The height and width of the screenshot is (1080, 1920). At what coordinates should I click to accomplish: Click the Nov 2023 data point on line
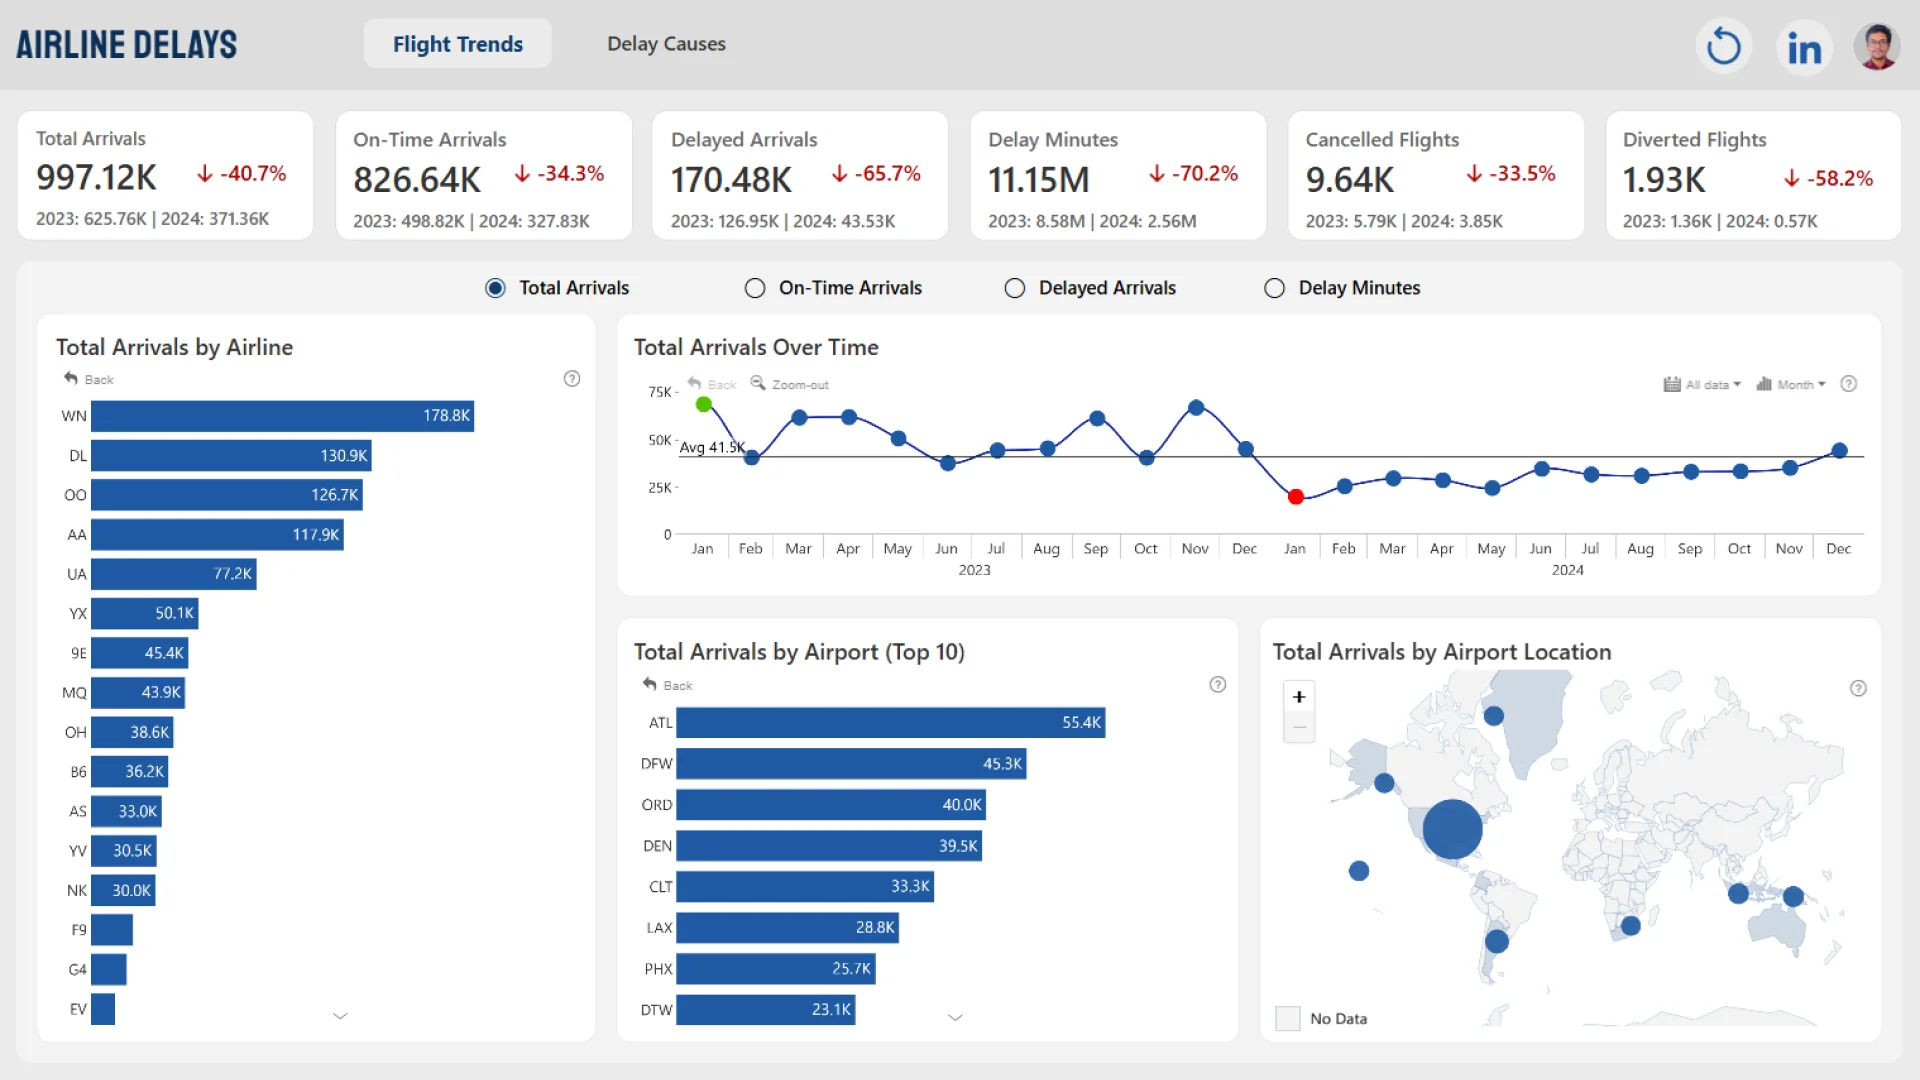[x=1196, y=407]
